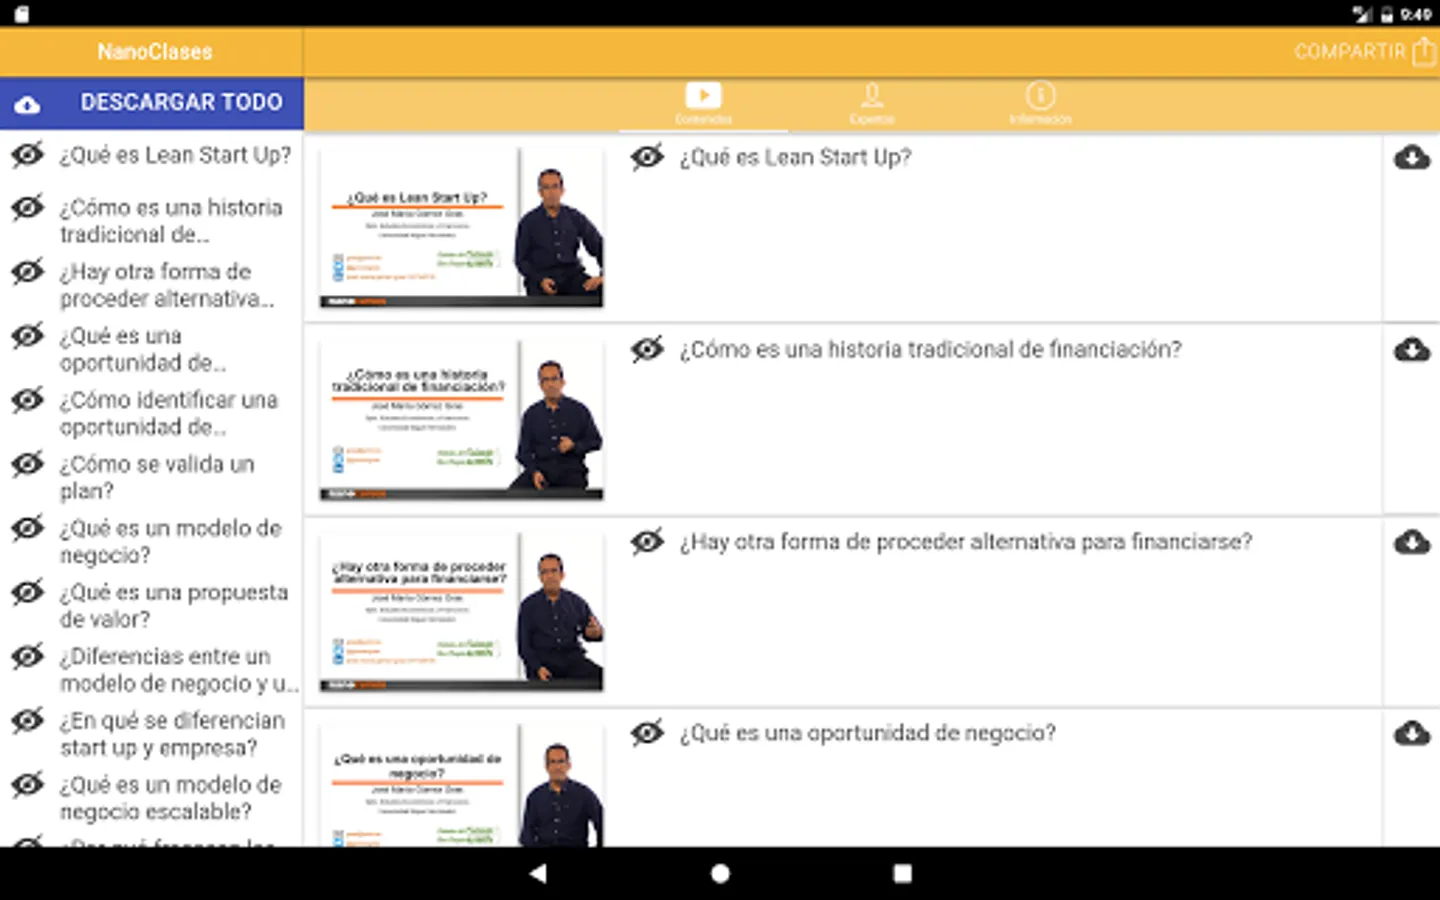This screenshot has height=900, width=1440.
Task: Toggle sidebar eye for '¿Qué es Lean Start Up?'
Action: (x=28, y=155)
